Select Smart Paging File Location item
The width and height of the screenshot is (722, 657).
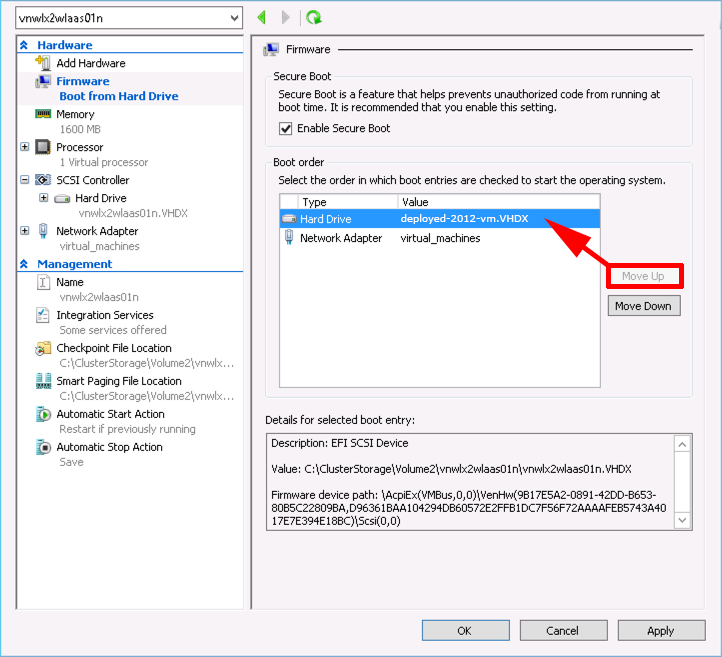point(119,381)
